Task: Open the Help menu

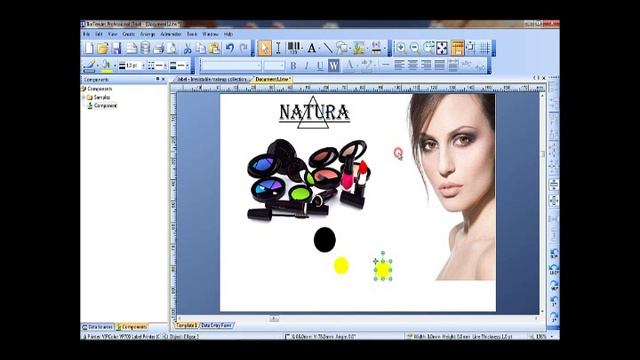Action: [228, 34]
